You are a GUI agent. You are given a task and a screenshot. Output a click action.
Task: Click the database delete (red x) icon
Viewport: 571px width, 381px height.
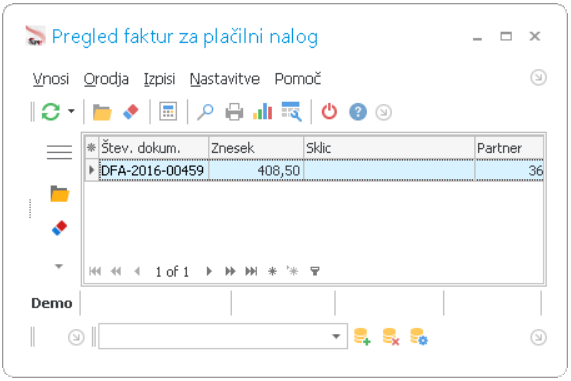pos(391,337)
